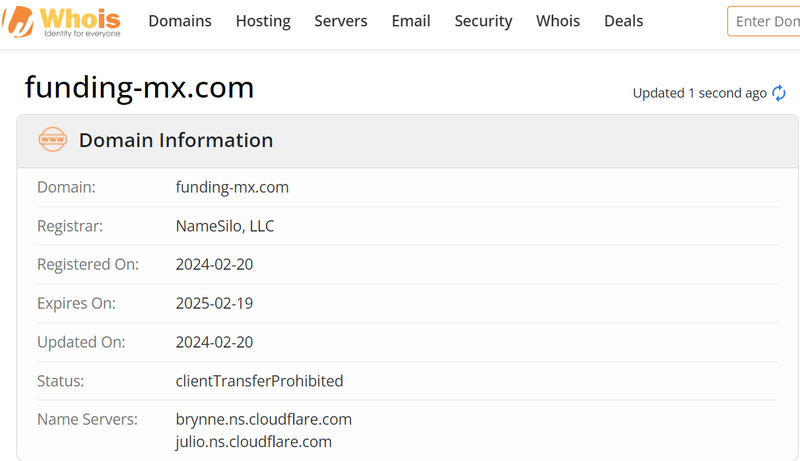The height and width of the screenshot is (461, 800).
Task: Select the status clientTransferProhibited
Action: [259, 380]
